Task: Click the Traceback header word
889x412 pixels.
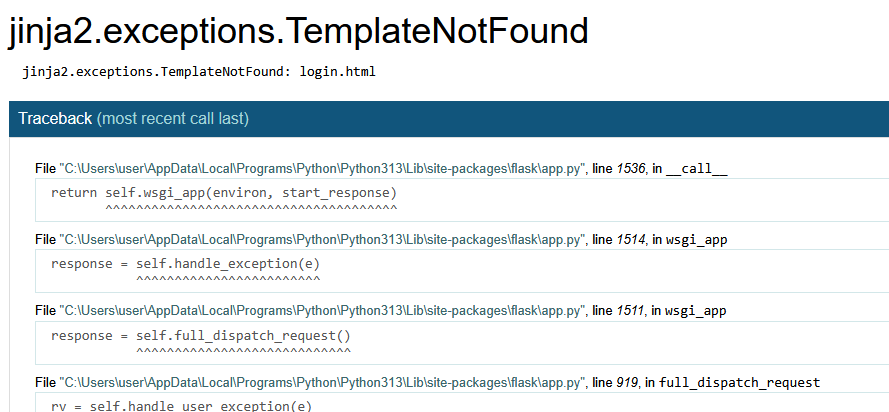Action: [55, 119]
